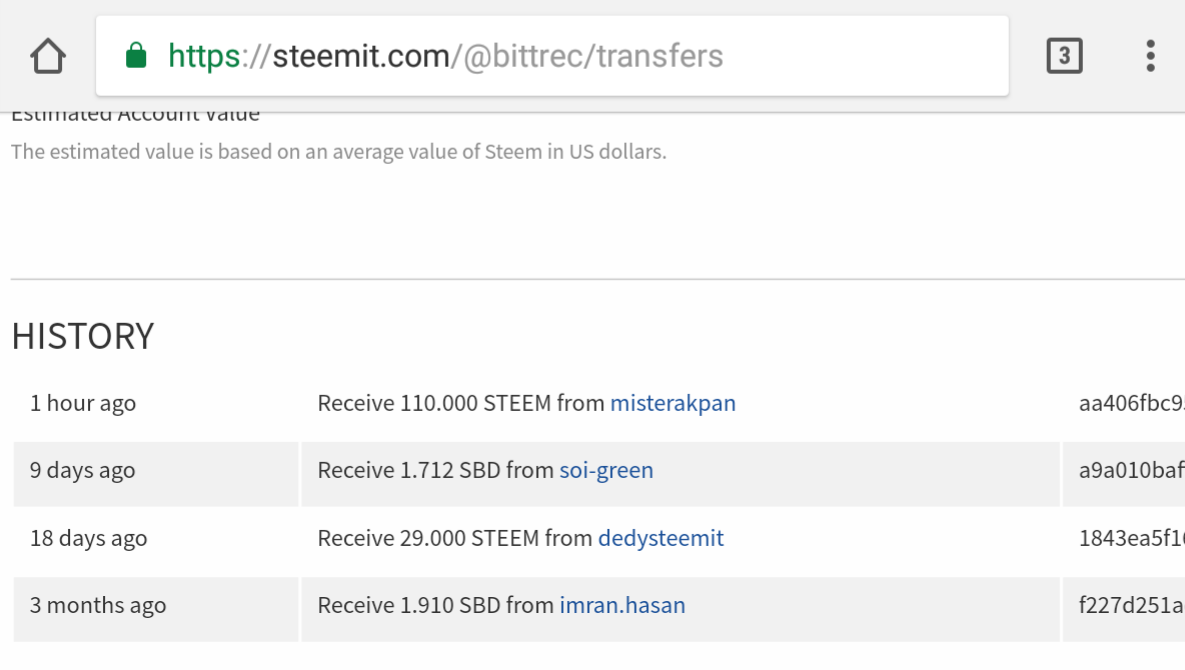Click the transaction memo starting aa406fbc

(1131, 403)
